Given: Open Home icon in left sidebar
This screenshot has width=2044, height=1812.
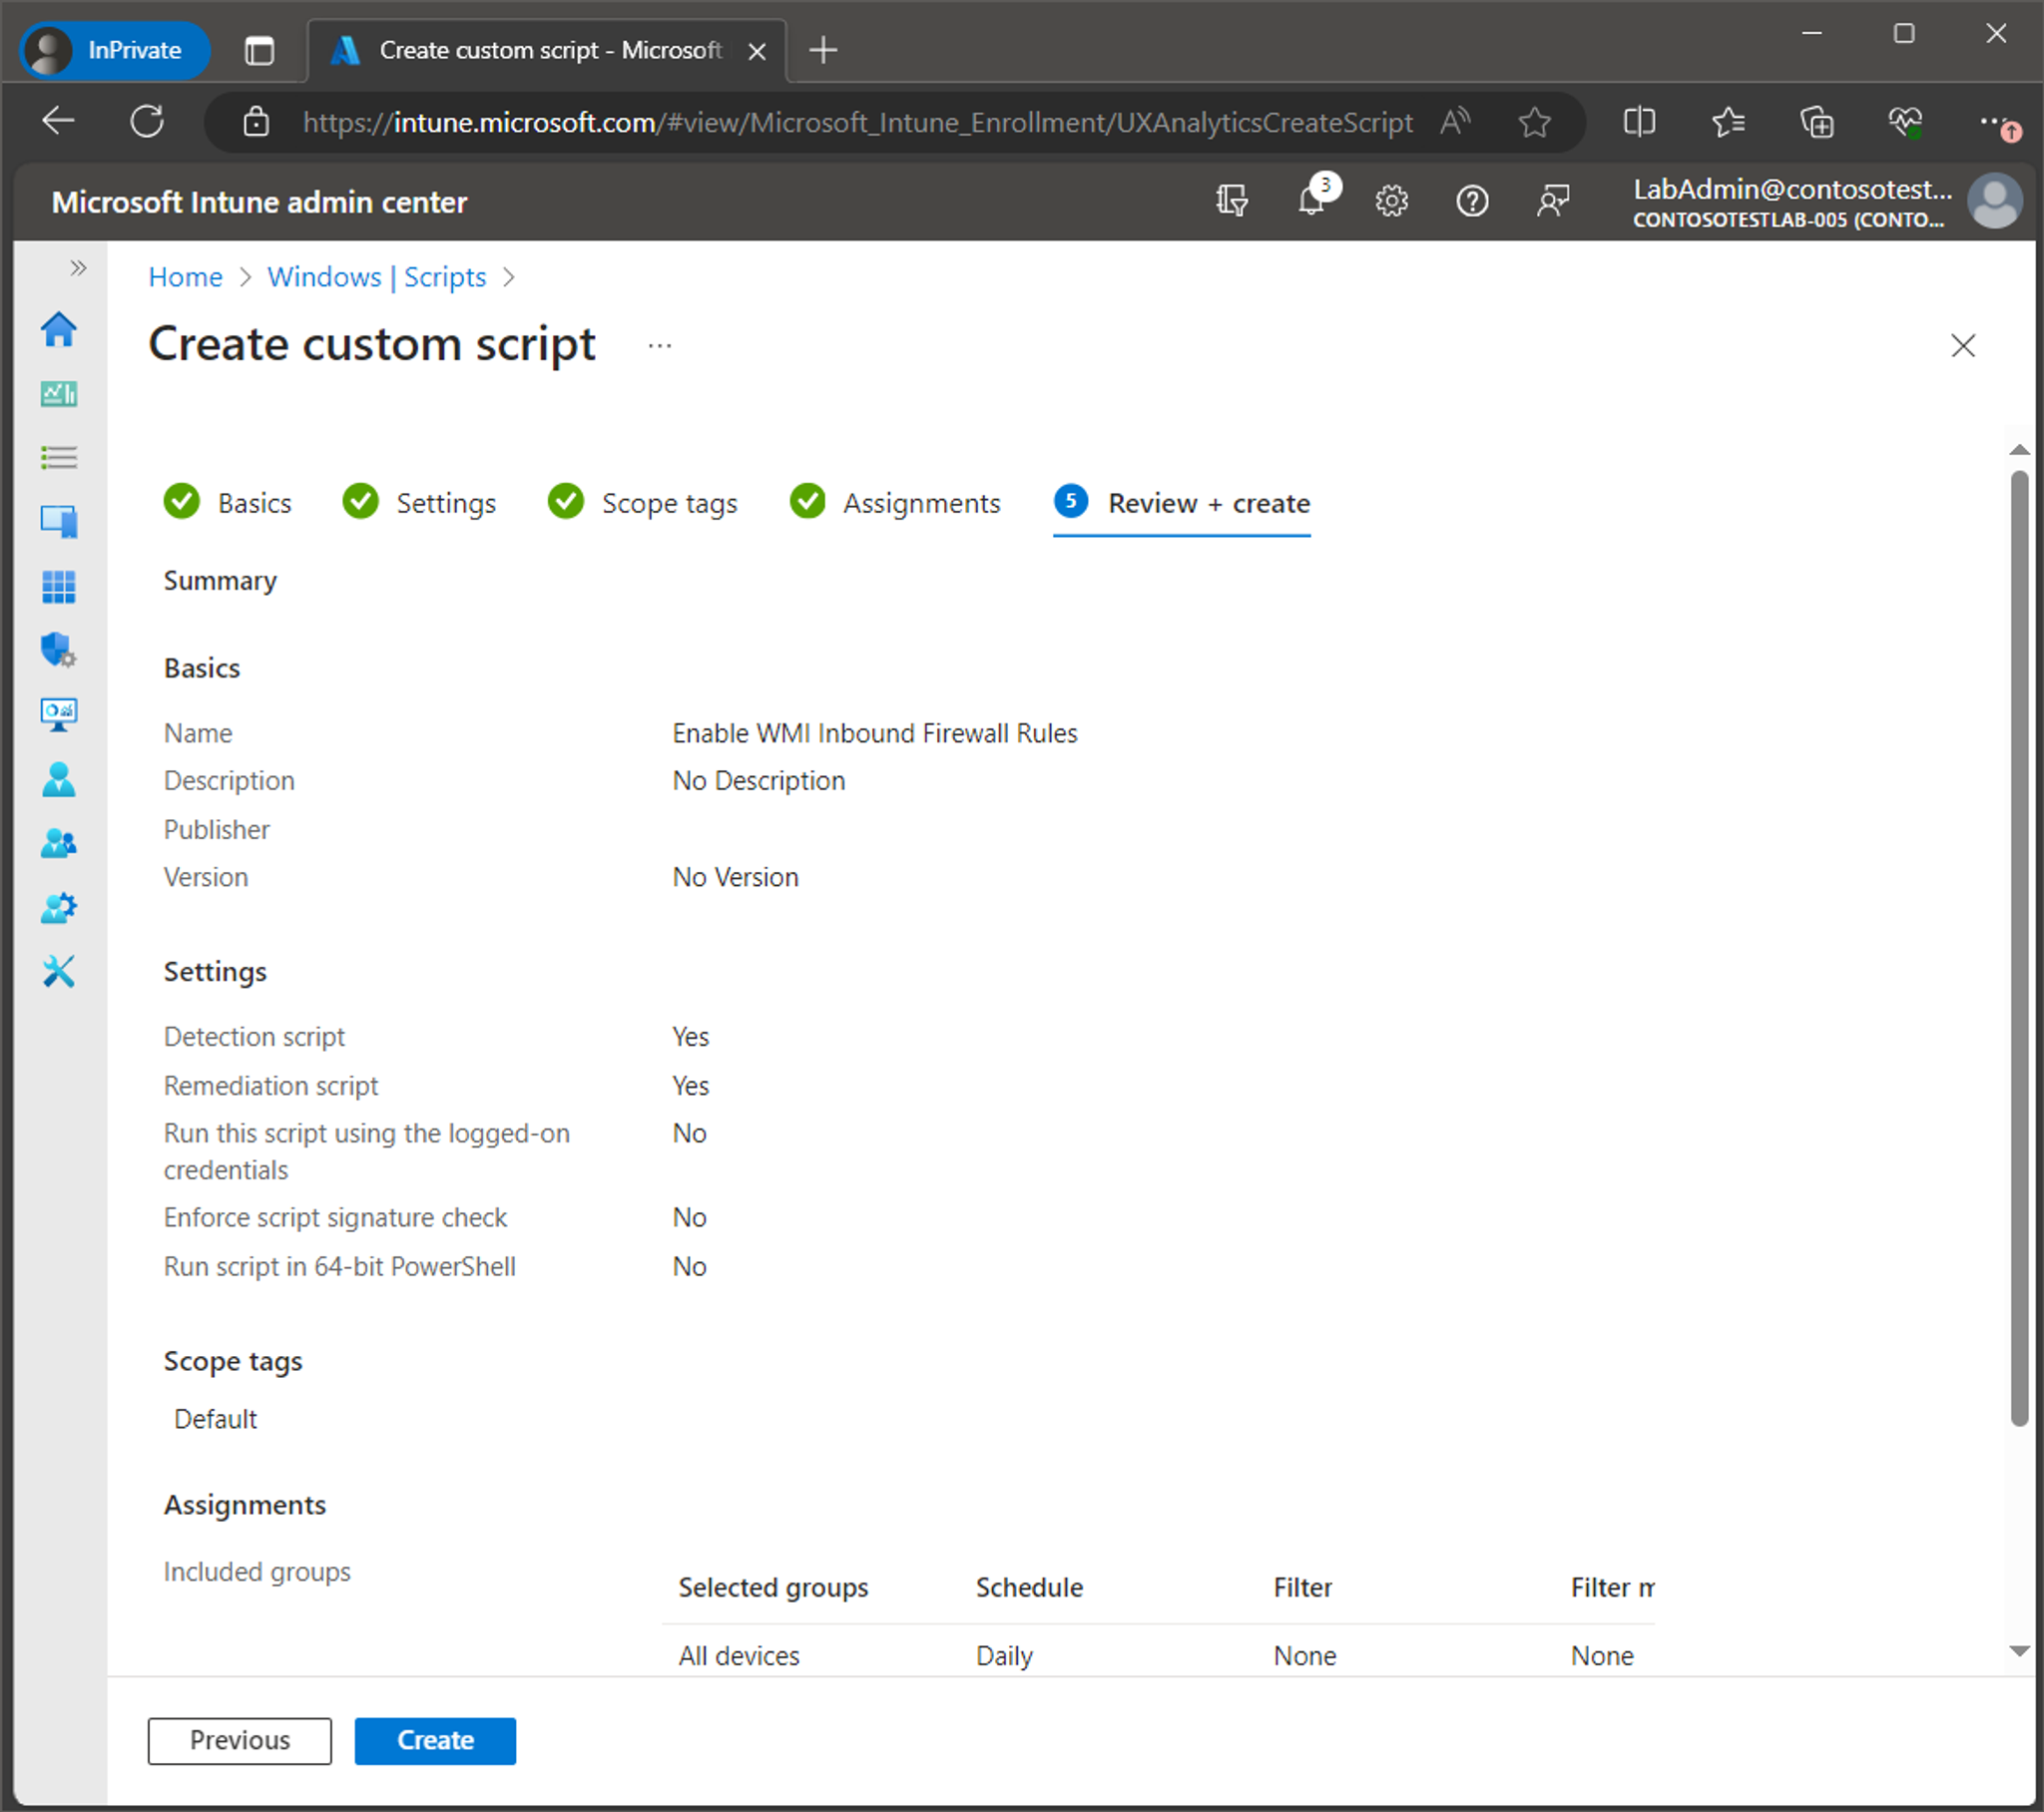Looking at the screenshot, I should (59, 330).
